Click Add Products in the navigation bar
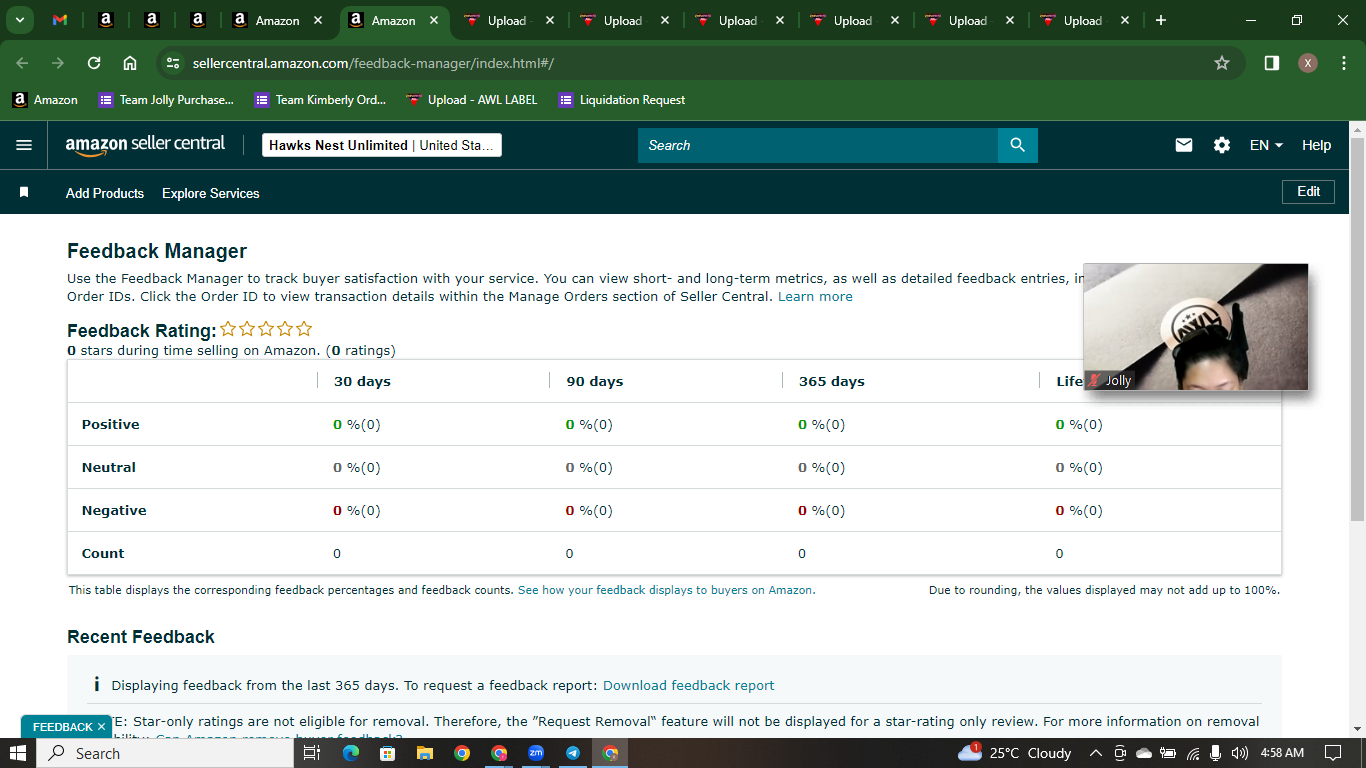Viewport: 1366px width, 768px height. pyautogui.click(x=105, y=193)
